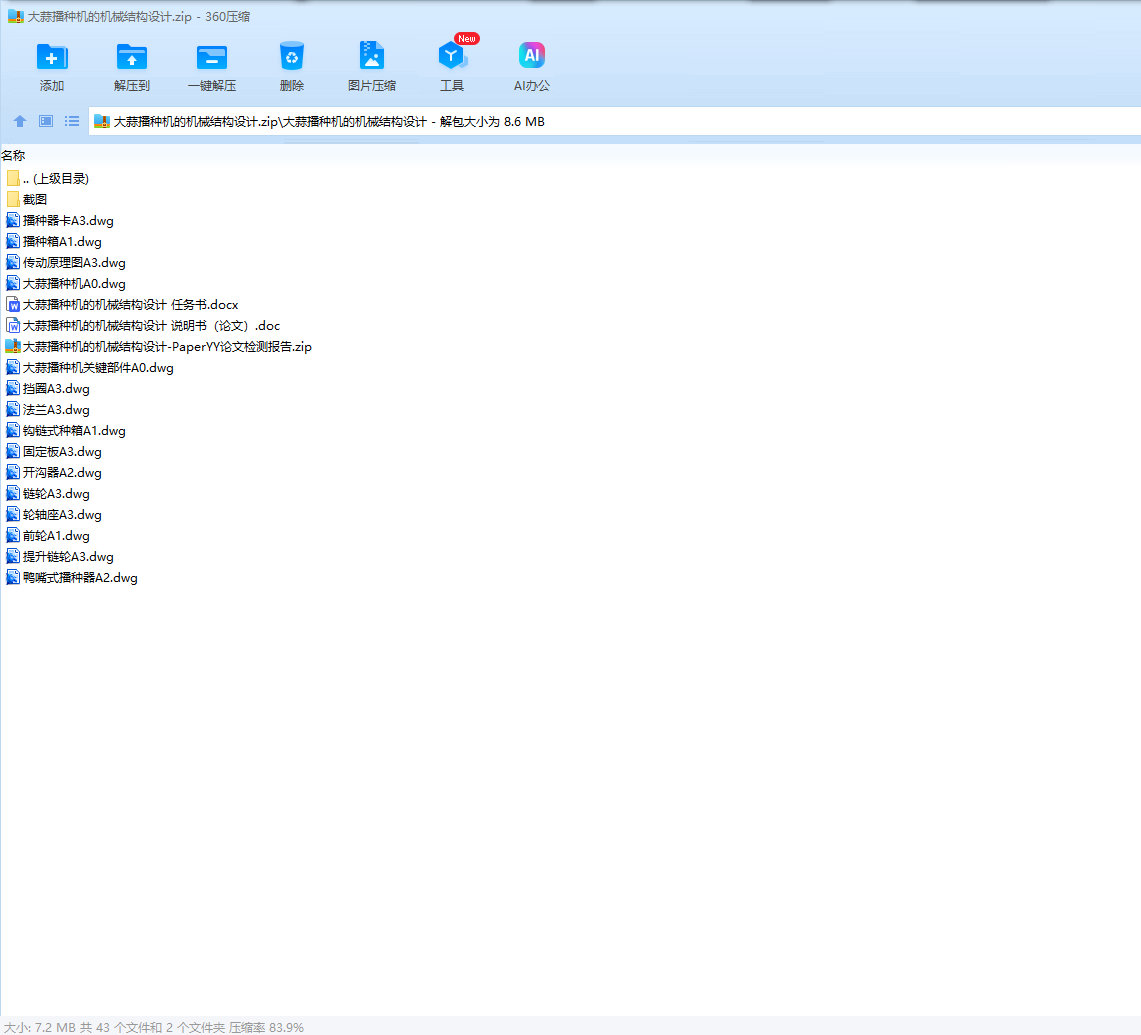This screenshot has width=1141, height=1035.
Task: Select 播种箱A1.dwg file
Action: tap(54, 242)
